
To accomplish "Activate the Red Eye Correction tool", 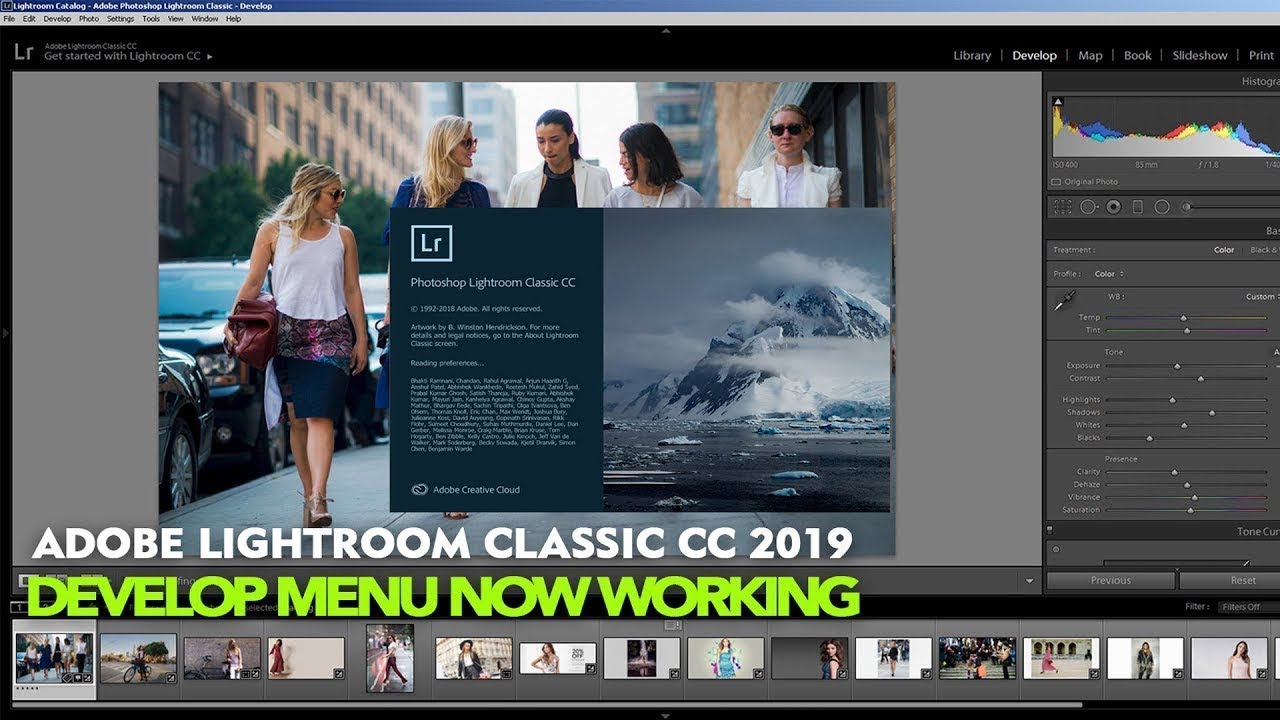I will (1113, 207).
